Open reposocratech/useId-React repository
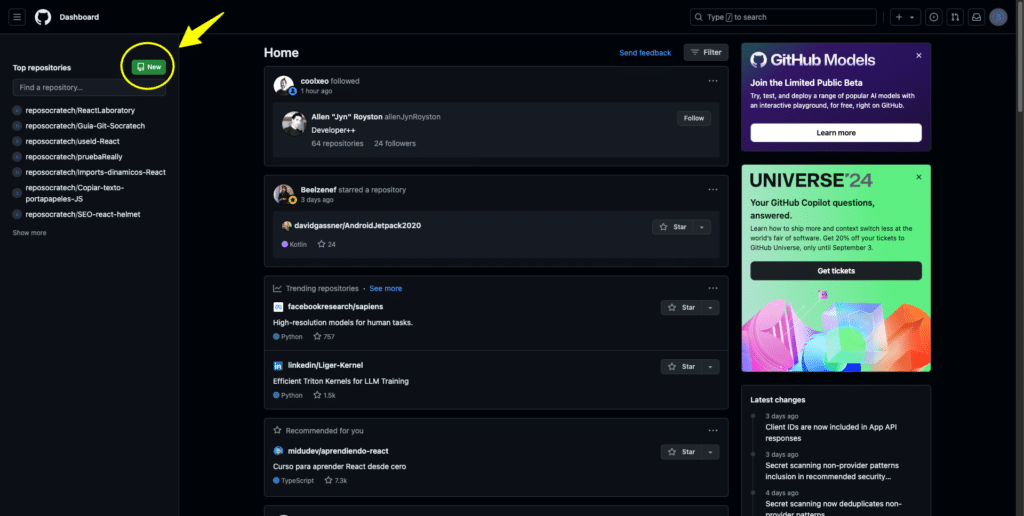The image size is (1024, 516). (x=72, y=141)
